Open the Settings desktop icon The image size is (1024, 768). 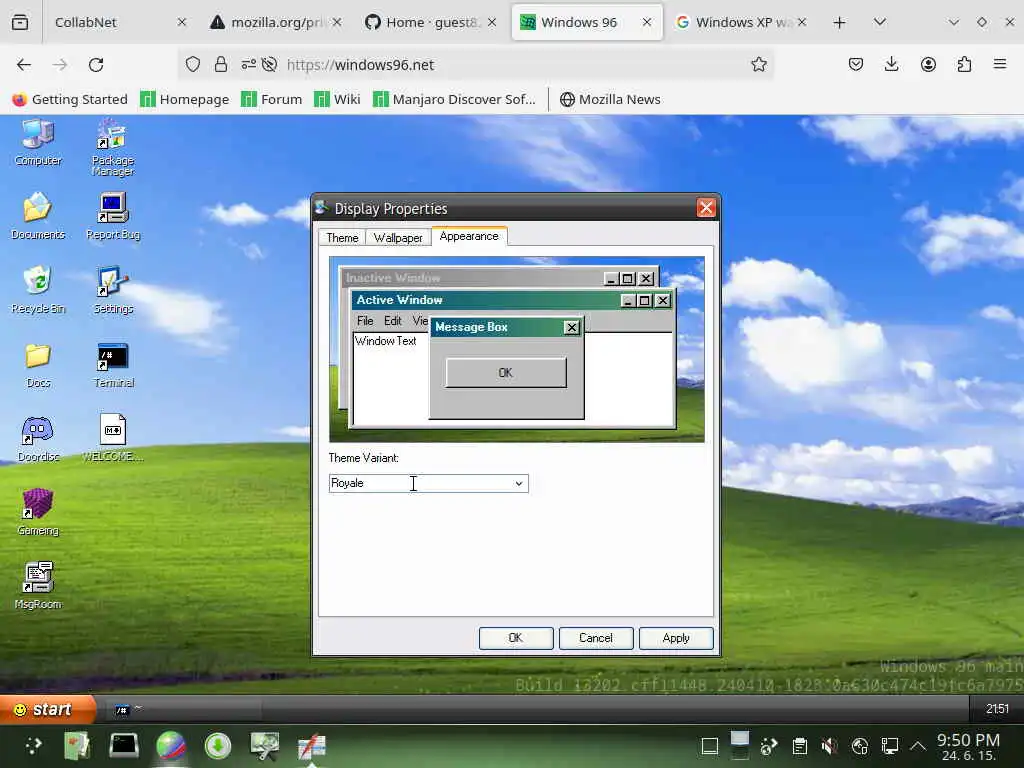click(x=113, y=290)
